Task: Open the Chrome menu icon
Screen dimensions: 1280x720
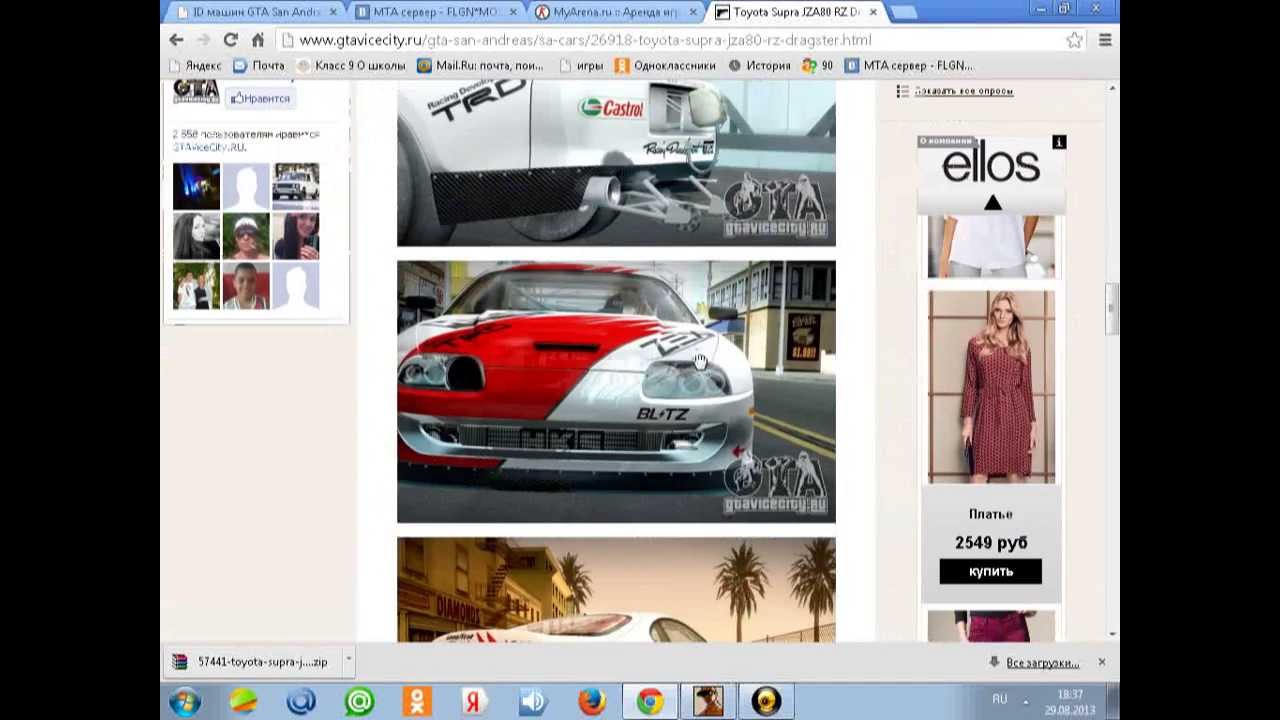Action: click(x=1105, y=40)
